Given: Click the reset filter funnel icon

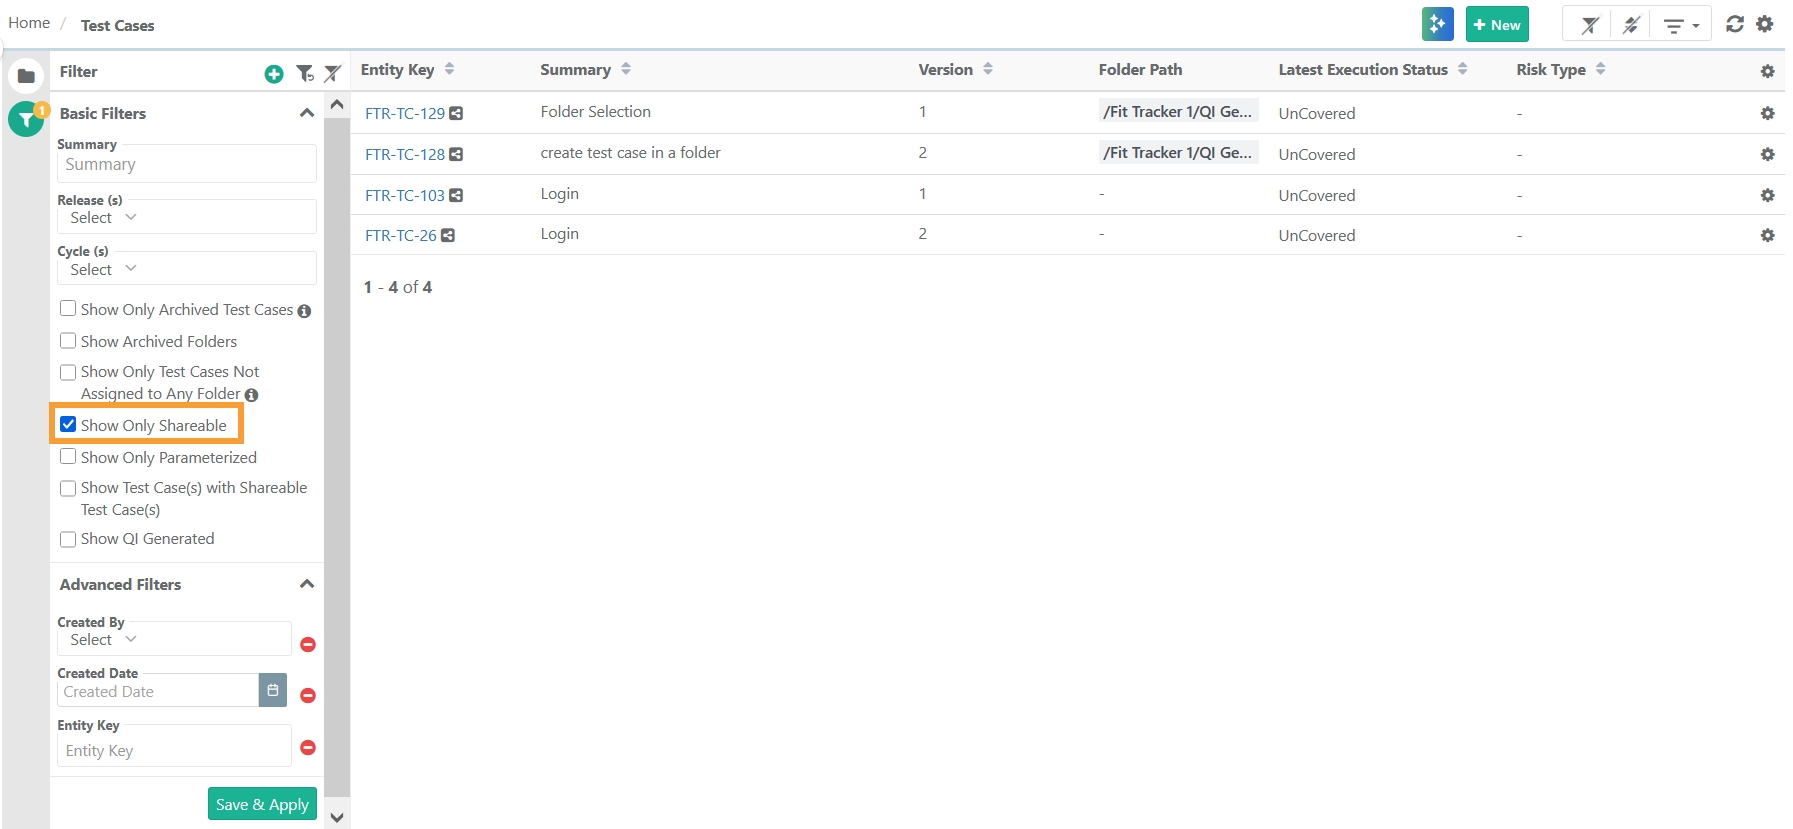Looking at the screenshot, I should tap(304, 73).
